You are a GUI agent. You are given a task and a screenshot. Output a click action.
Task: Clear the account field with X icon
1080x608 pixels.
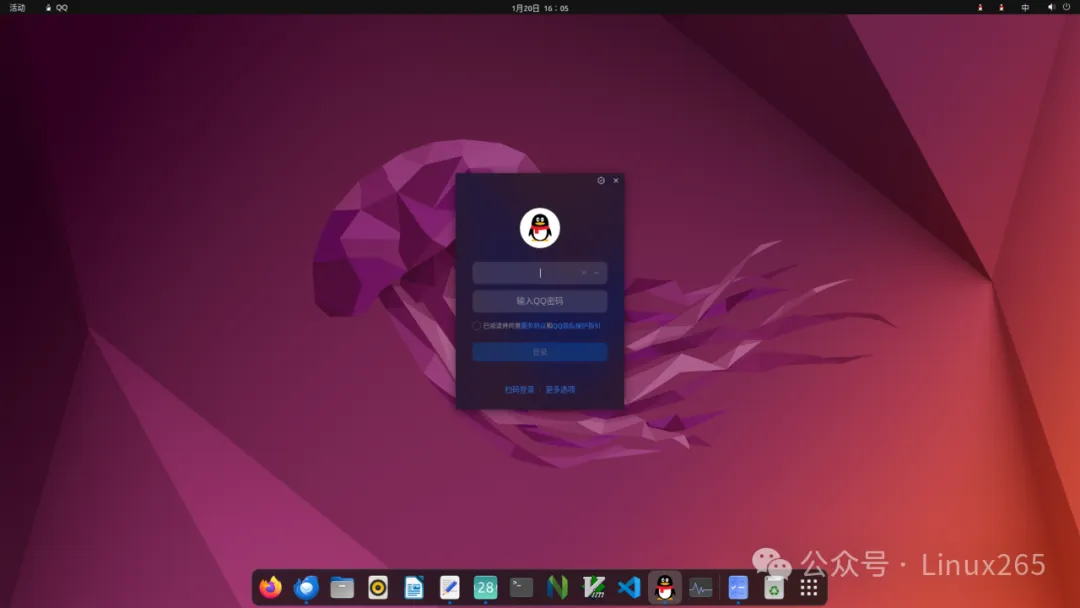pos(584,273)
